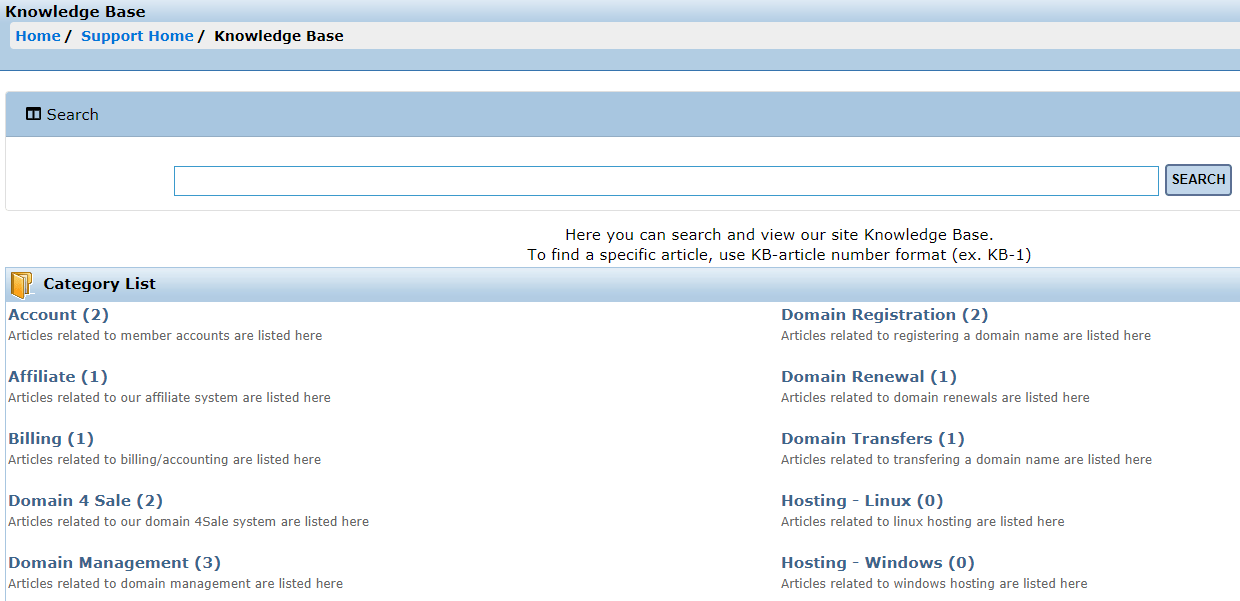Click the 'Search' panel heading text
The width and height of the screenshot is (1240, 601).
pos(73,115)
